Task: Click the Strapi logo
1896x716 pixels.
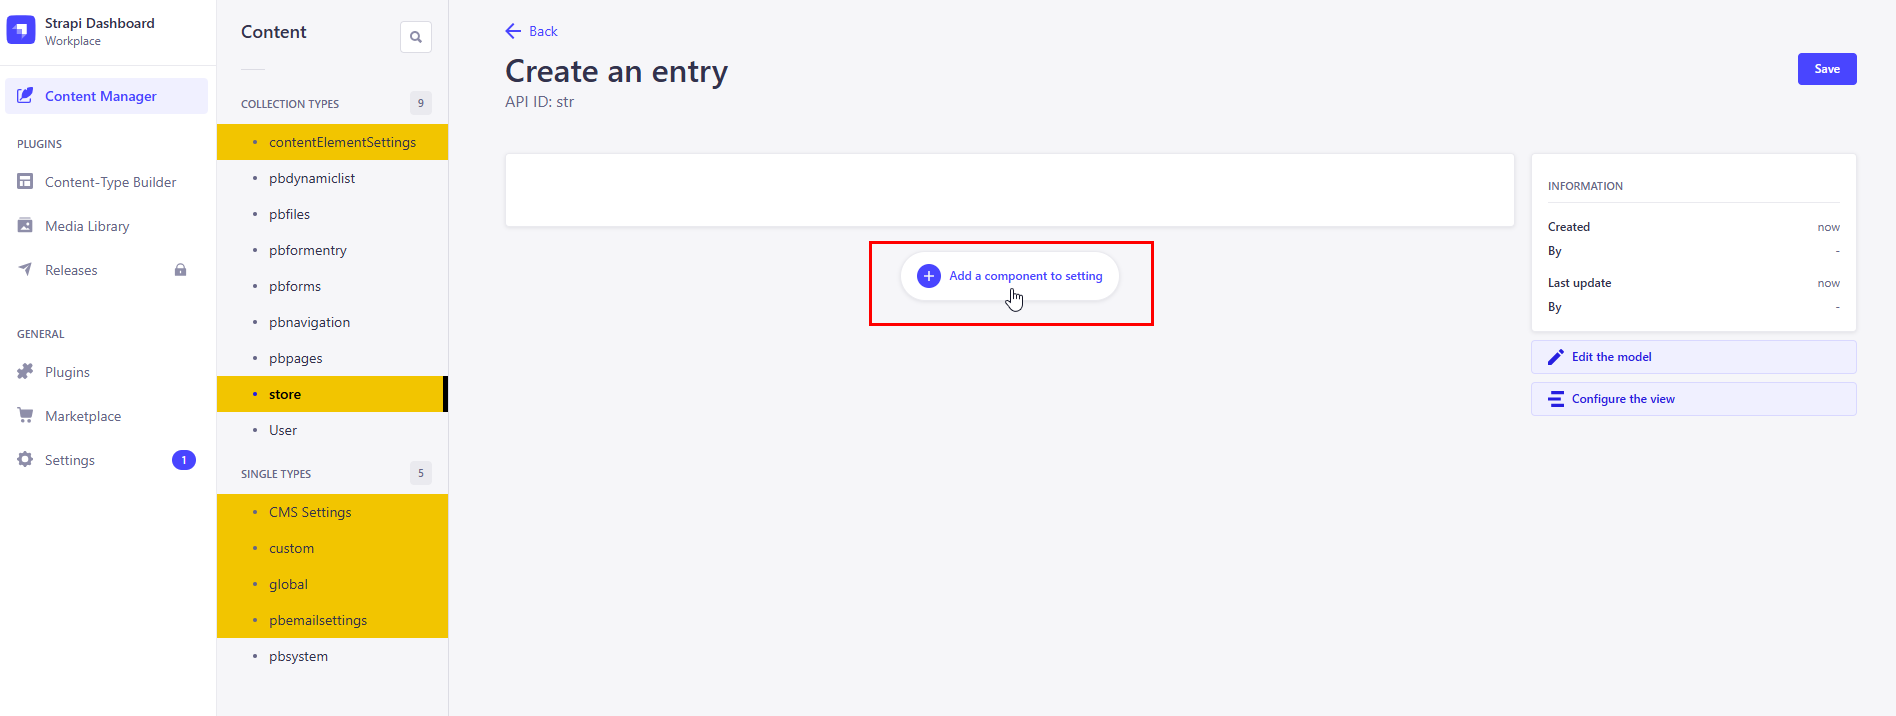Action: tap(21, 29)
